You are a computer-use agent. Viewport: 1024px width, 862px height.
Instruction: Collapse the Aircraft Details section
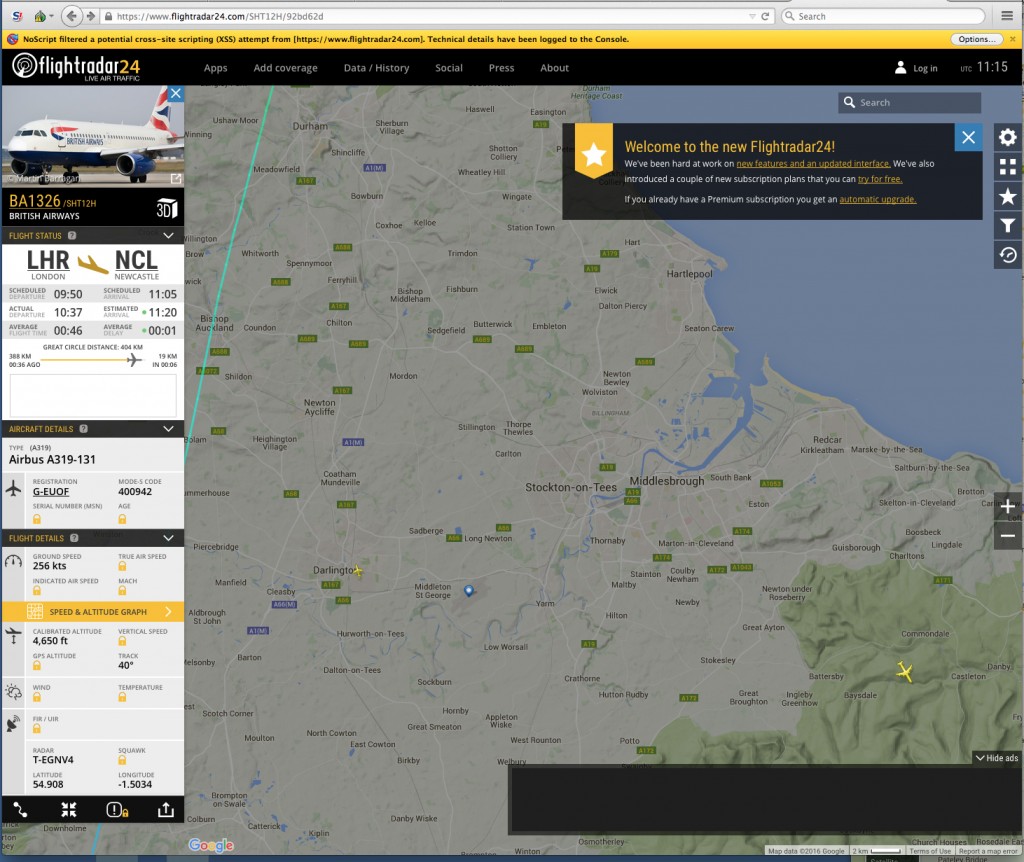click(168, 429)
